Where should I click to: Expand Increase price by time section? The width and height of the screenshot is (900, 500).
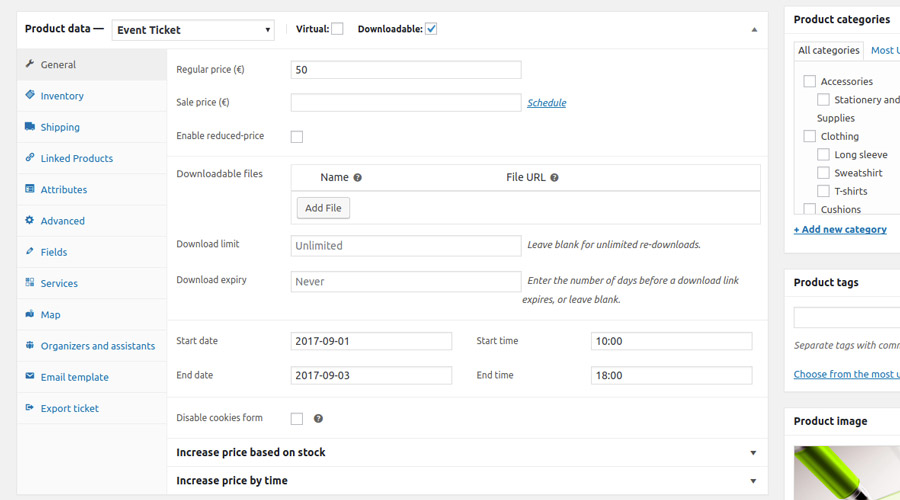[x=753, y=481]
